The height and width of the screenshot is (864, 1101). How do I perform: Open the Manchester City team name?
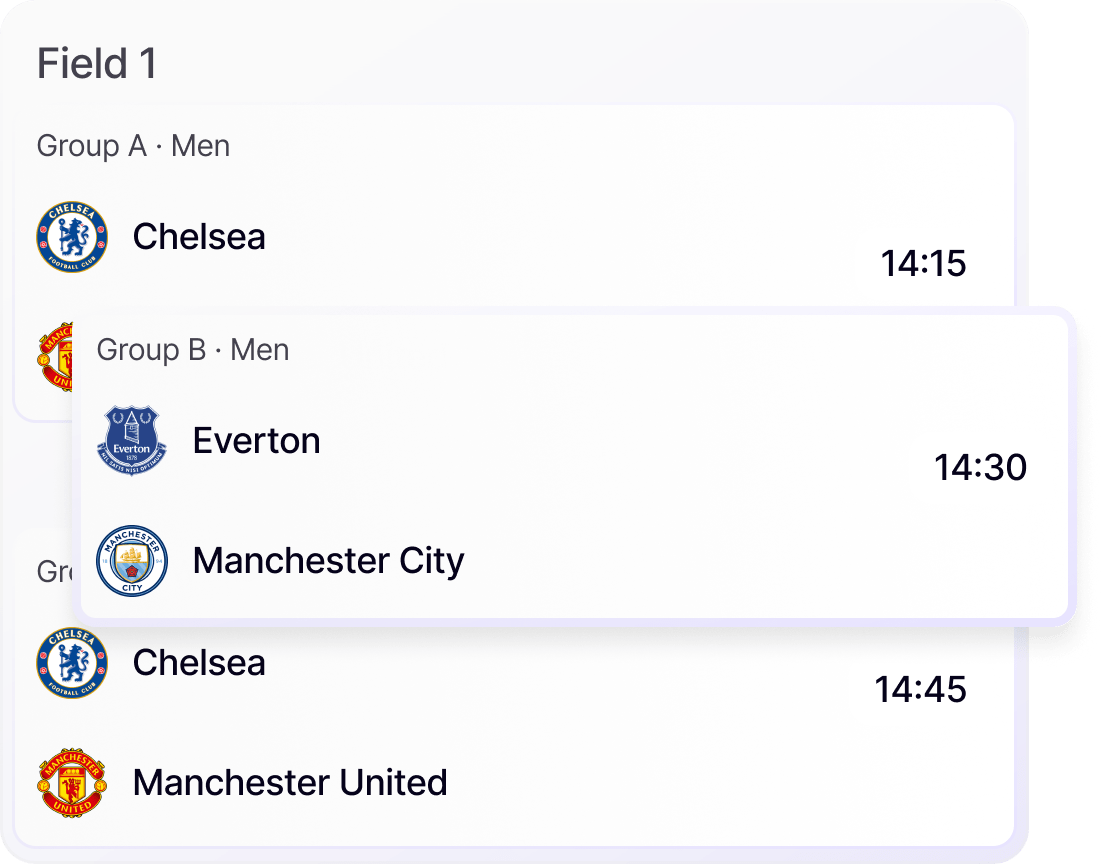click(328, 561)
